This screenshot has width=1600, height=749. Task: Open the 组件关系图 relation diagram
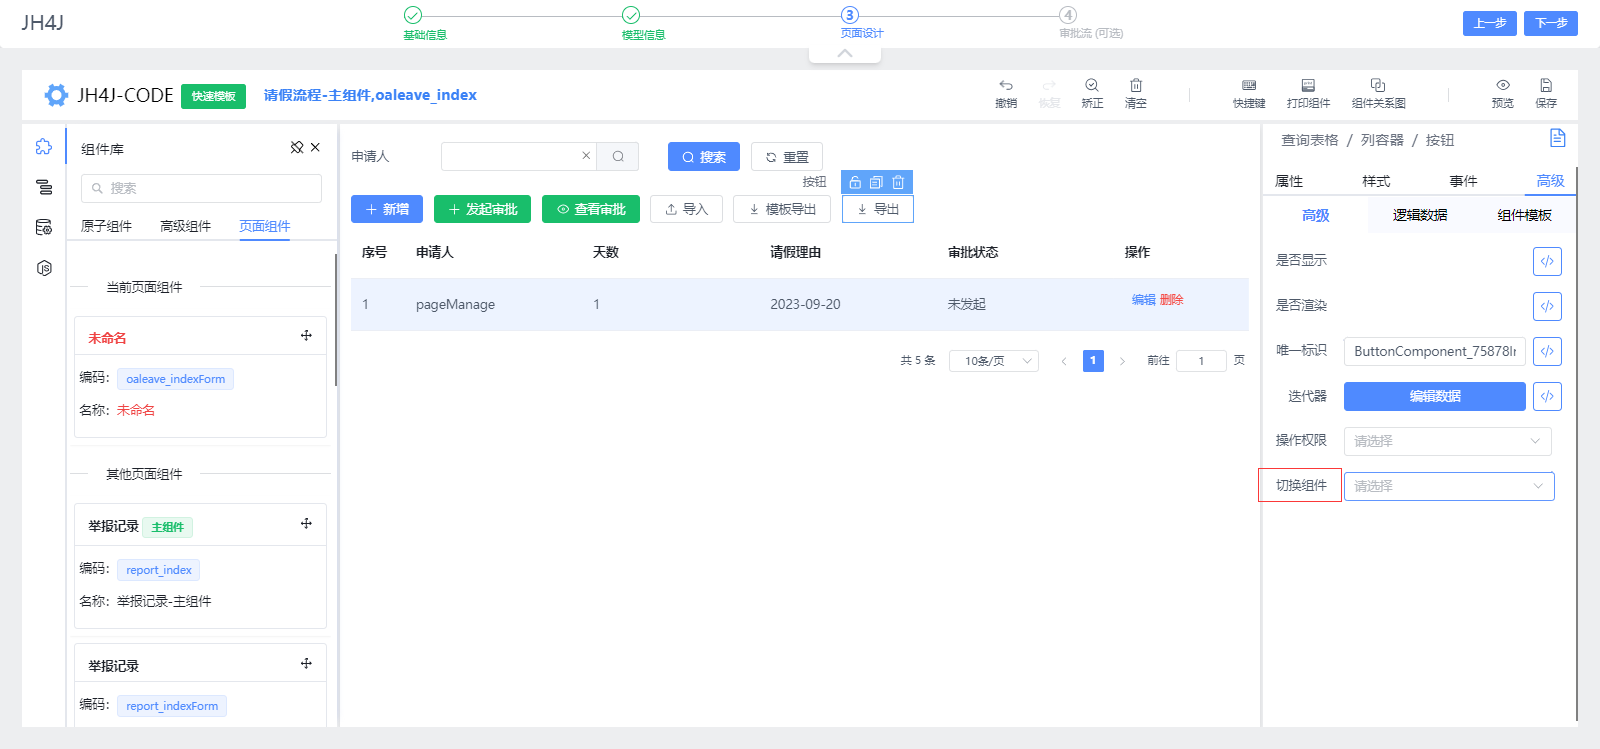tap(1378, 86)
